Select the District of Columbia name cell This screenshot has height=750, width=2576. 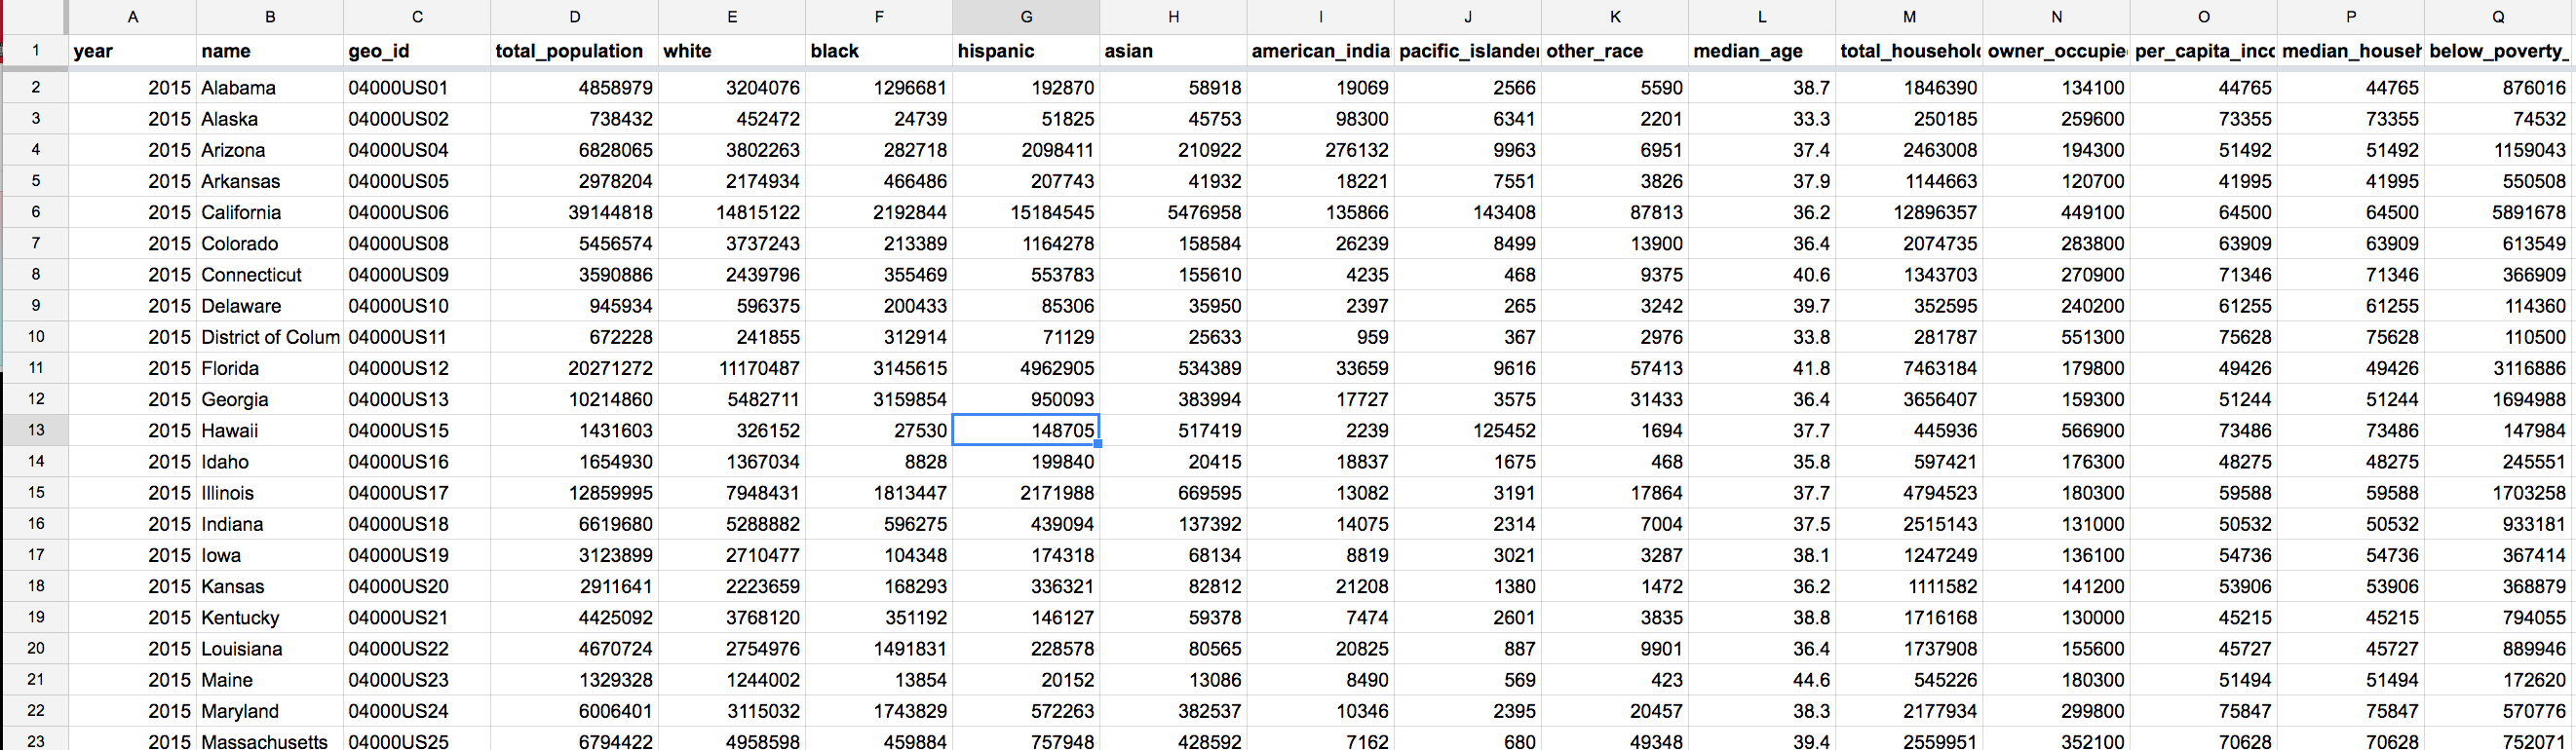269,337
